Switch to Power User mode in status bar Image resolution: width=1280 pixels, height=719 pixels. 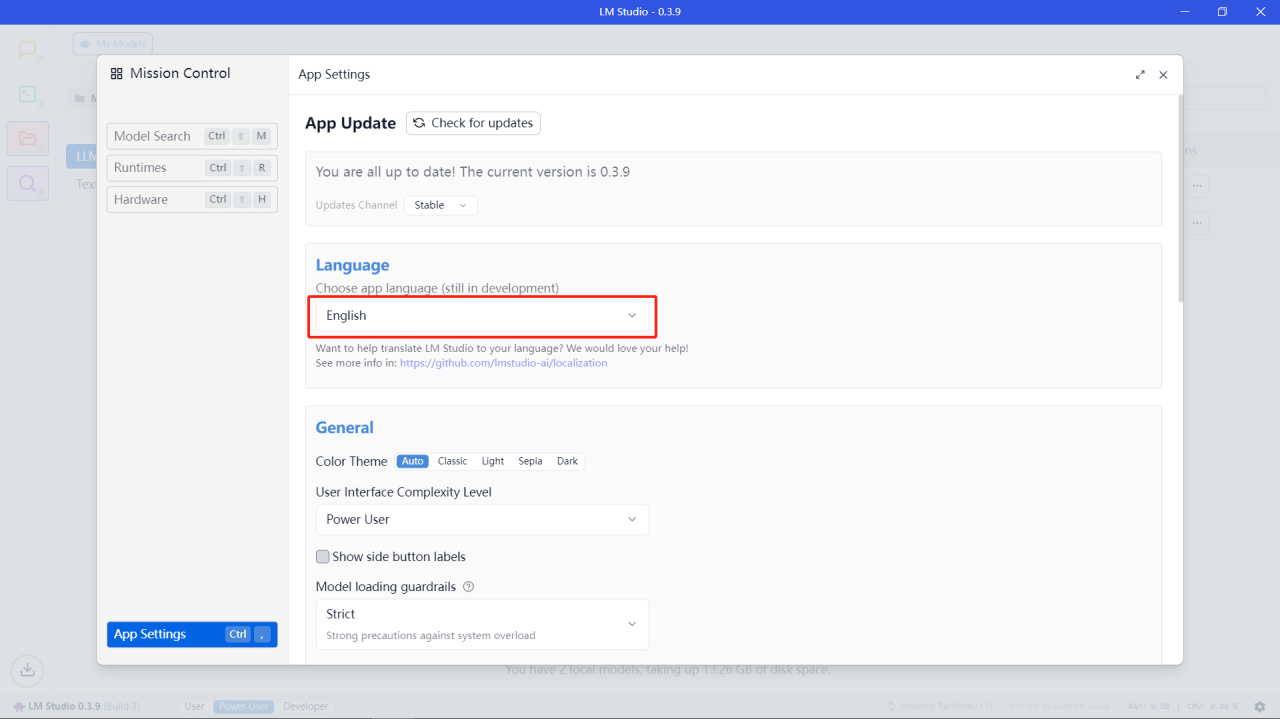click(x=244, y=706)
